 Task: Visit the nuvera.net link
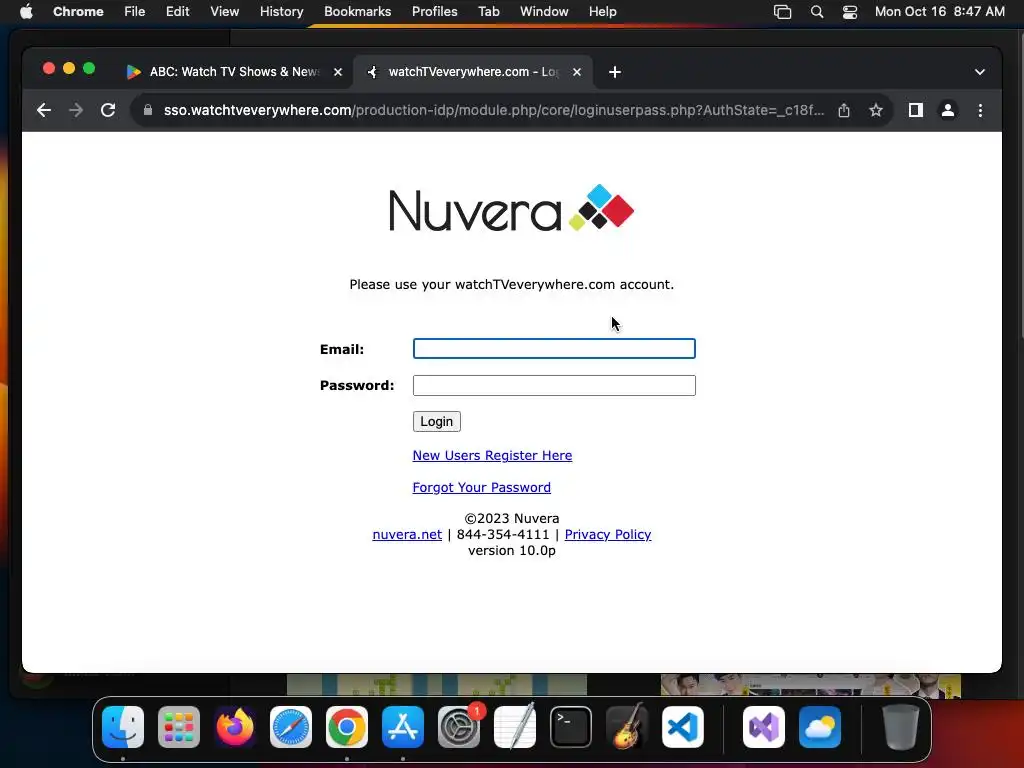click(407, 534)
